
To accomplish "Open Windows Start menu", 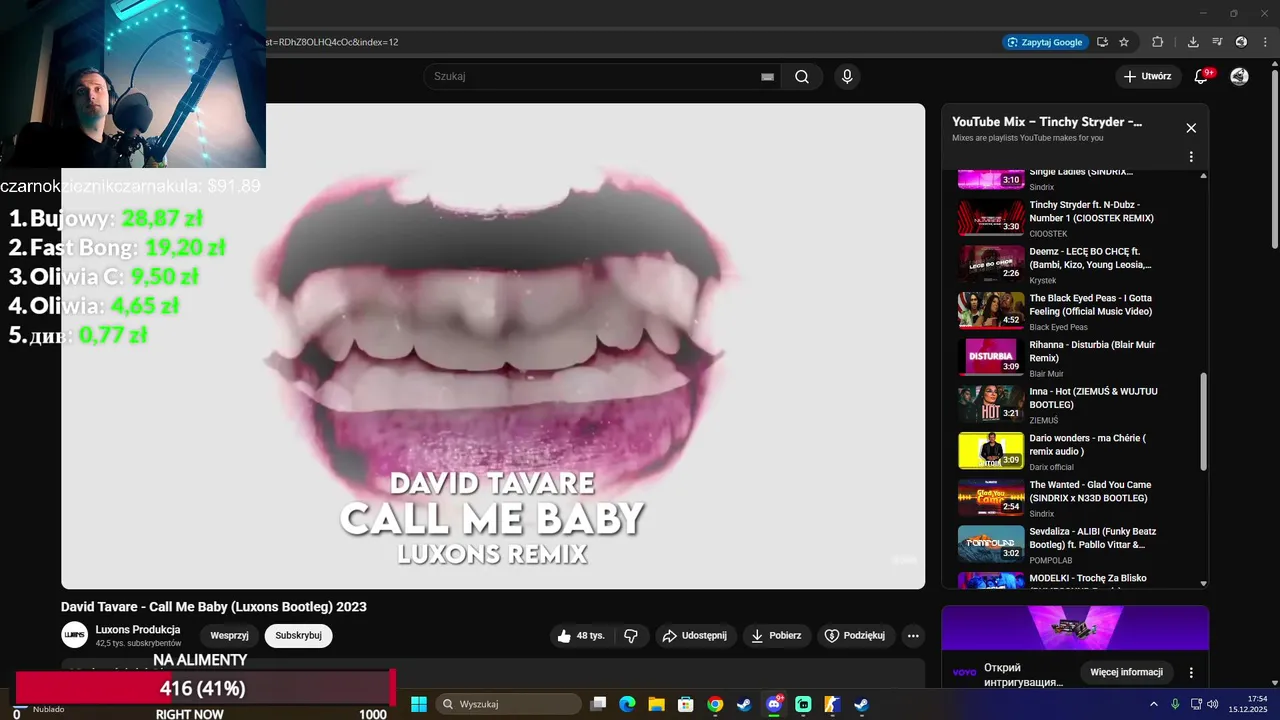I will [x=419, y=704].
